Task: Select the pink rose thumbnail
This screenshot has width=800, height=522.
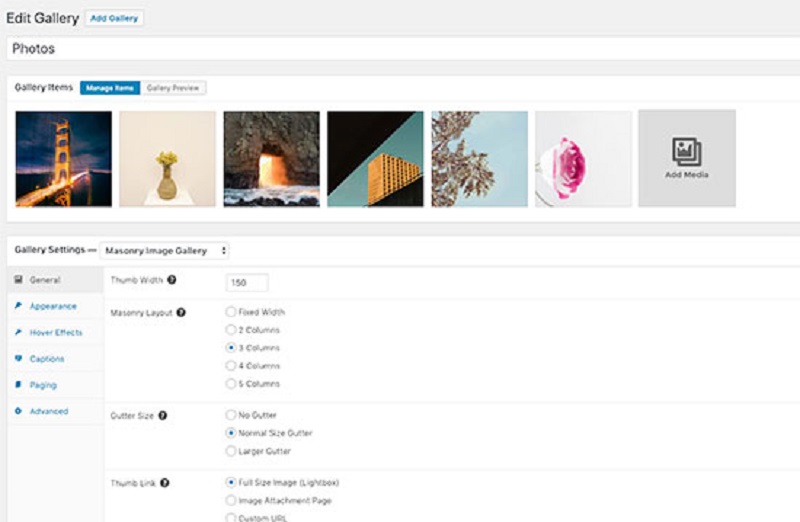Action: [583, 158]
